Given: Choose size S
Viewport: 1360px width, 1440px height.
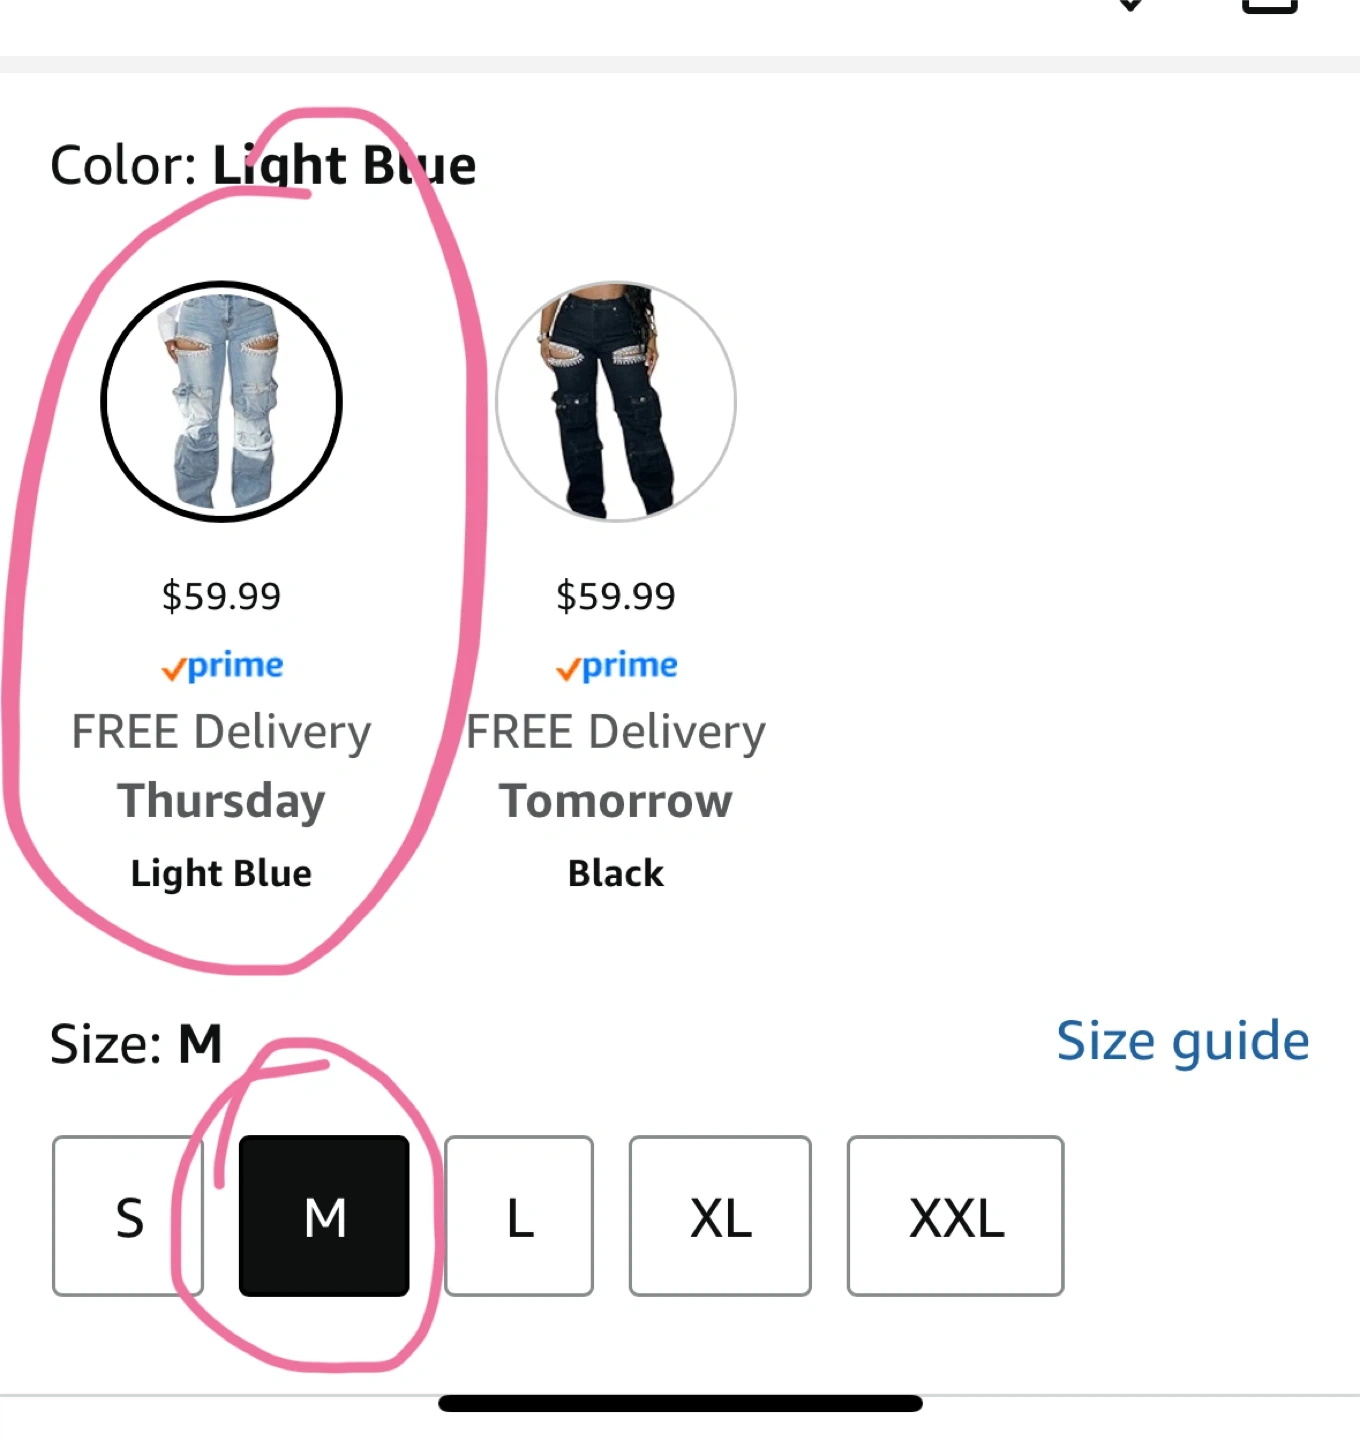Looking at the screenshot, I should [x=128, y=1216].
